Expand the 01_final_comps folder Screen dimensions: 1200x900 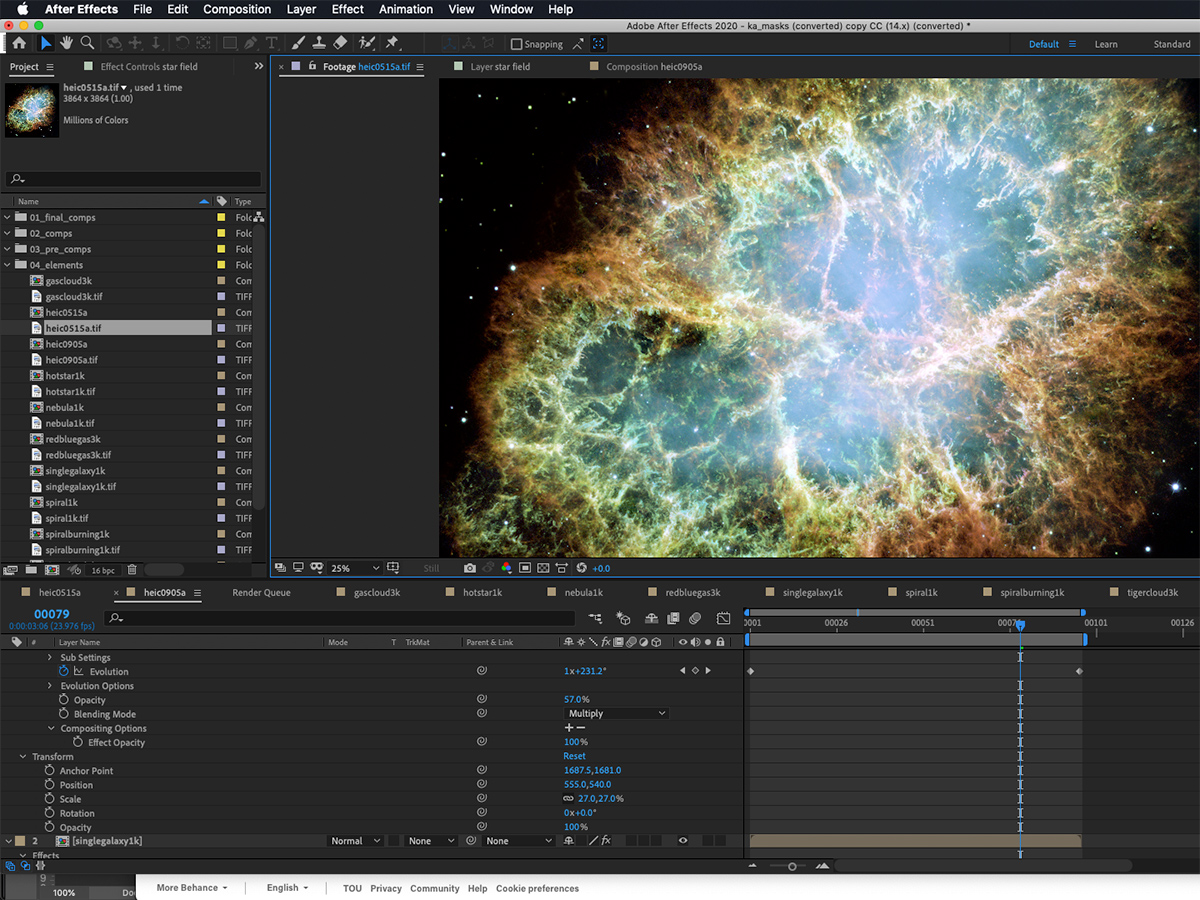[x=8, y=217]
